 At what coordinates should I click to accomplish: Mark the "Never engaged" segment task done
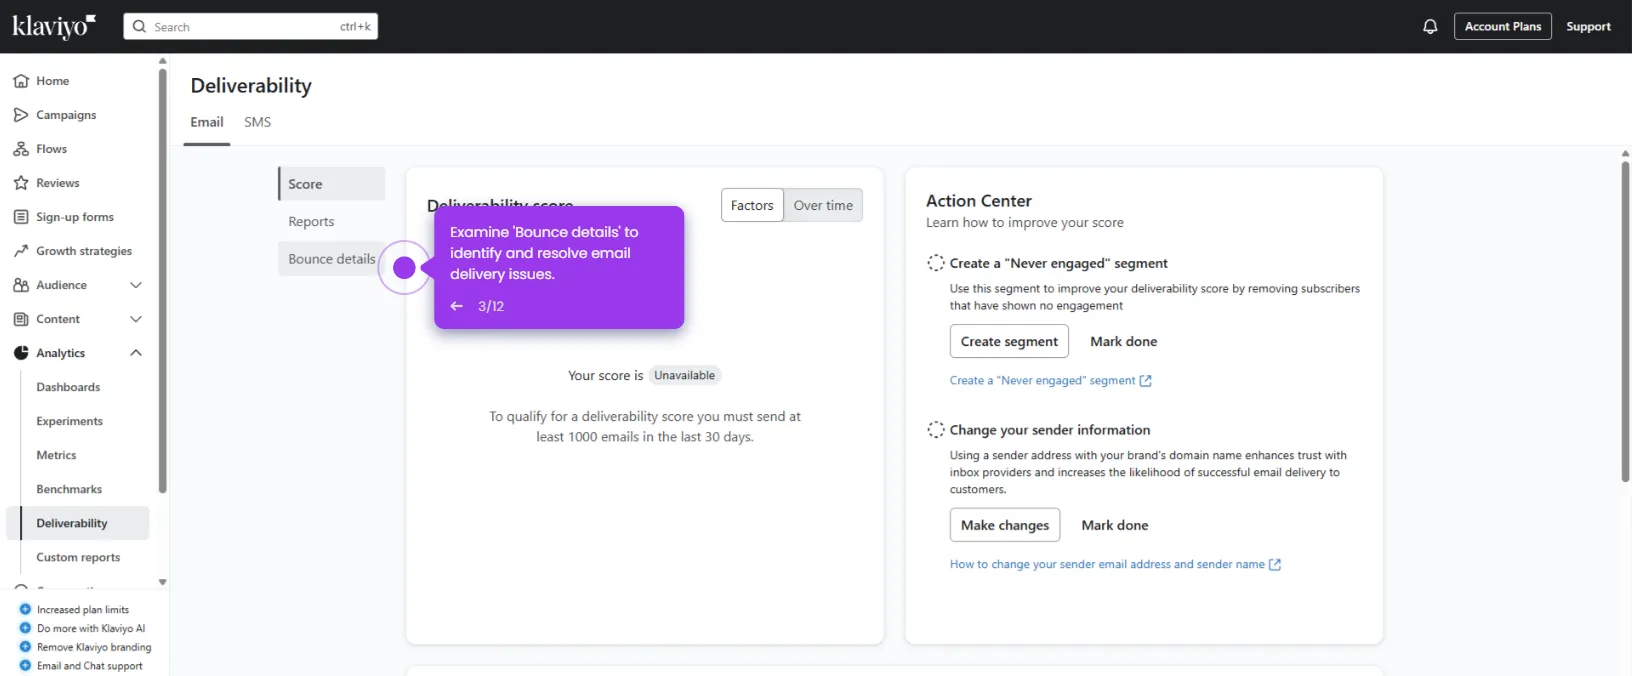1123,341
